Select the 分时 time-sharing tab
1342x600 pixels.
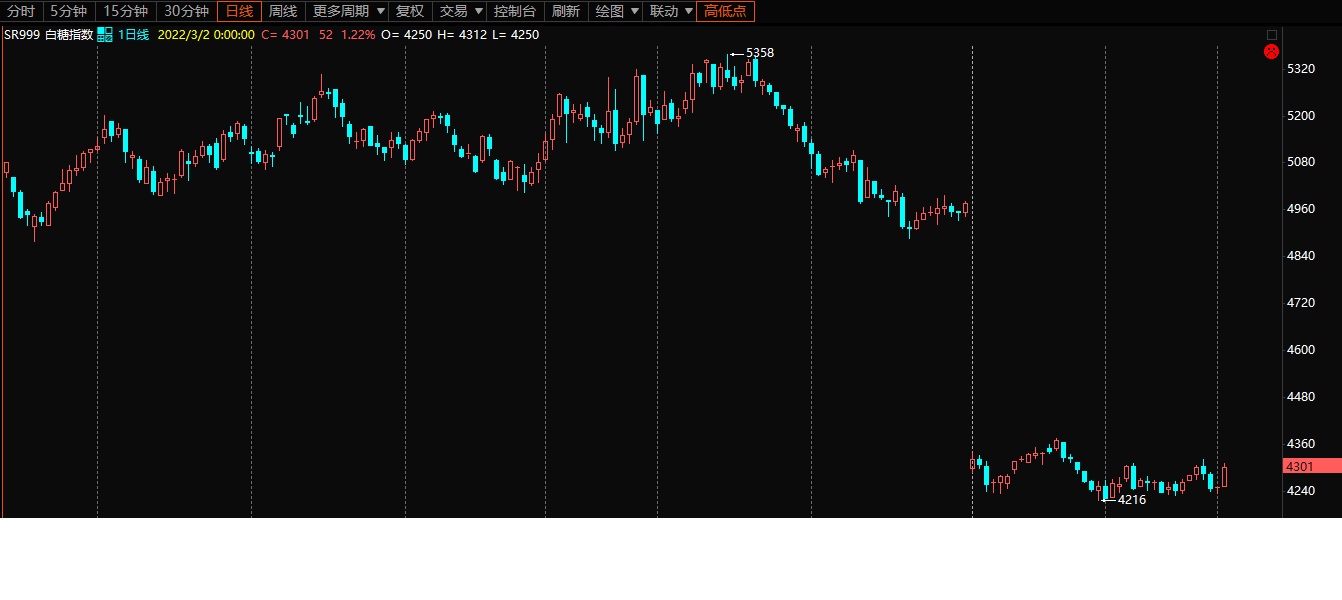[21, 12]
